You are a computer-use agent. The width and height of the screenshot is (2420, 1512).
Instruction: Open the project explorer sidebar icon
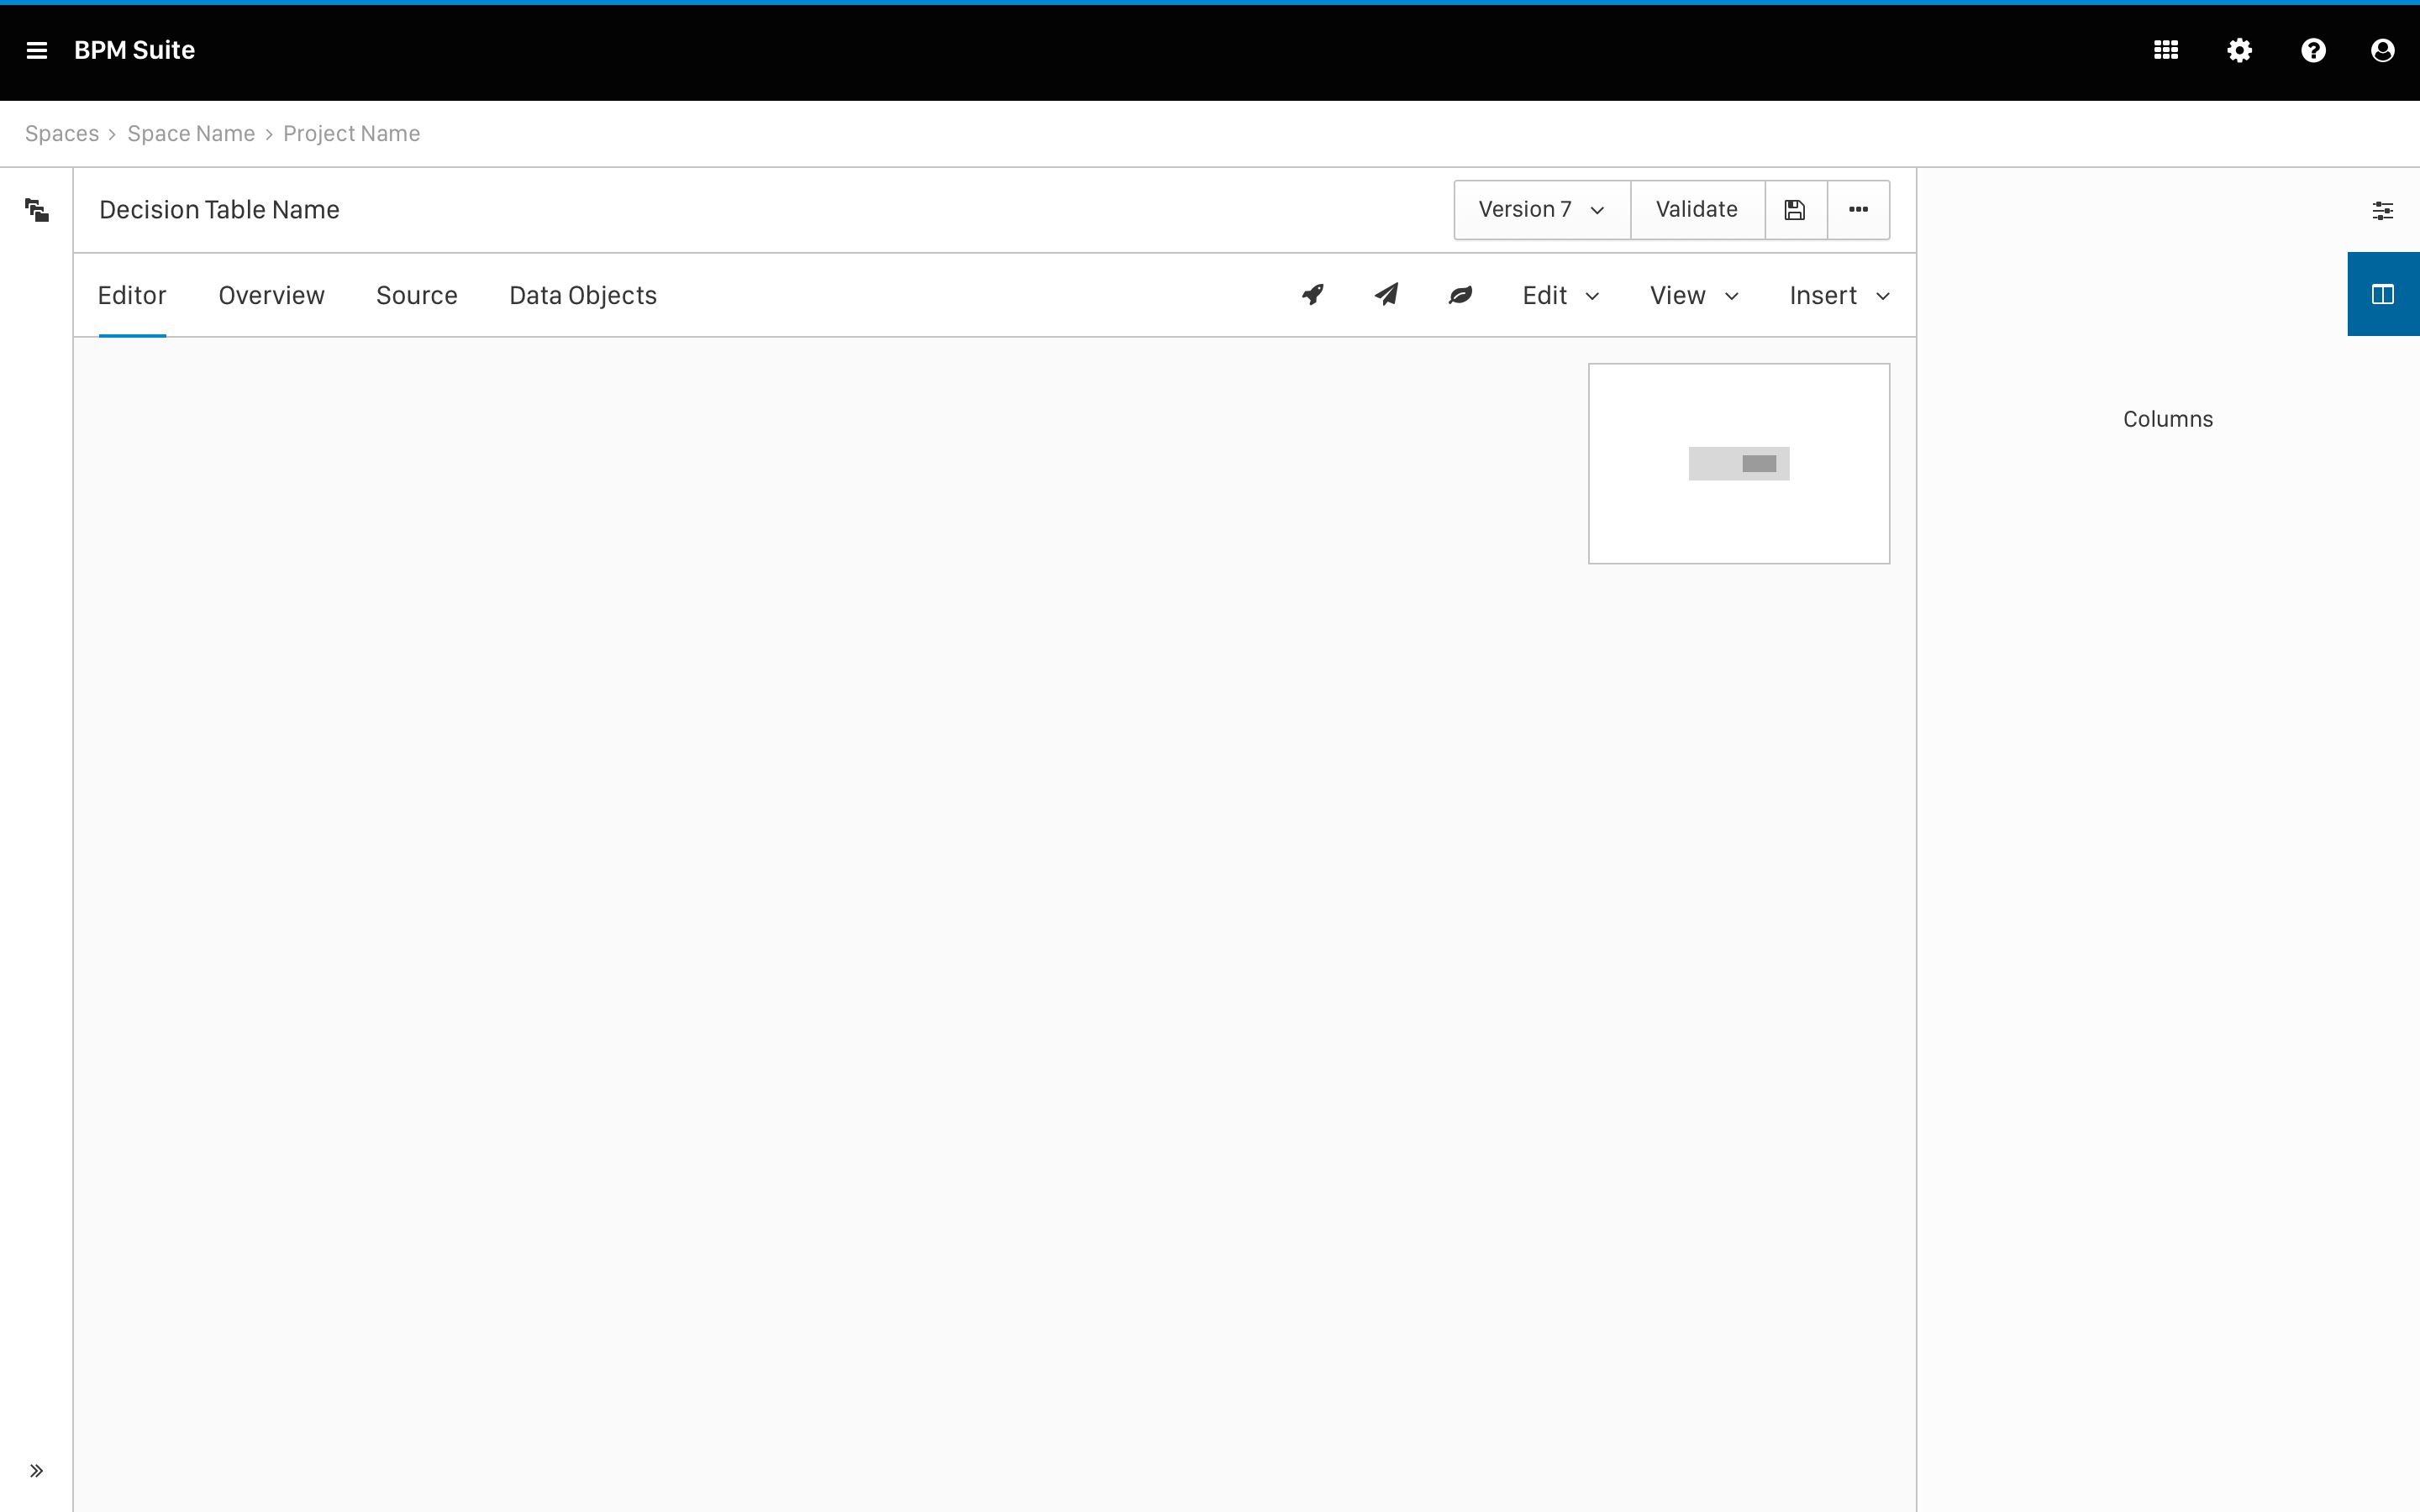(x=37, y=210)
